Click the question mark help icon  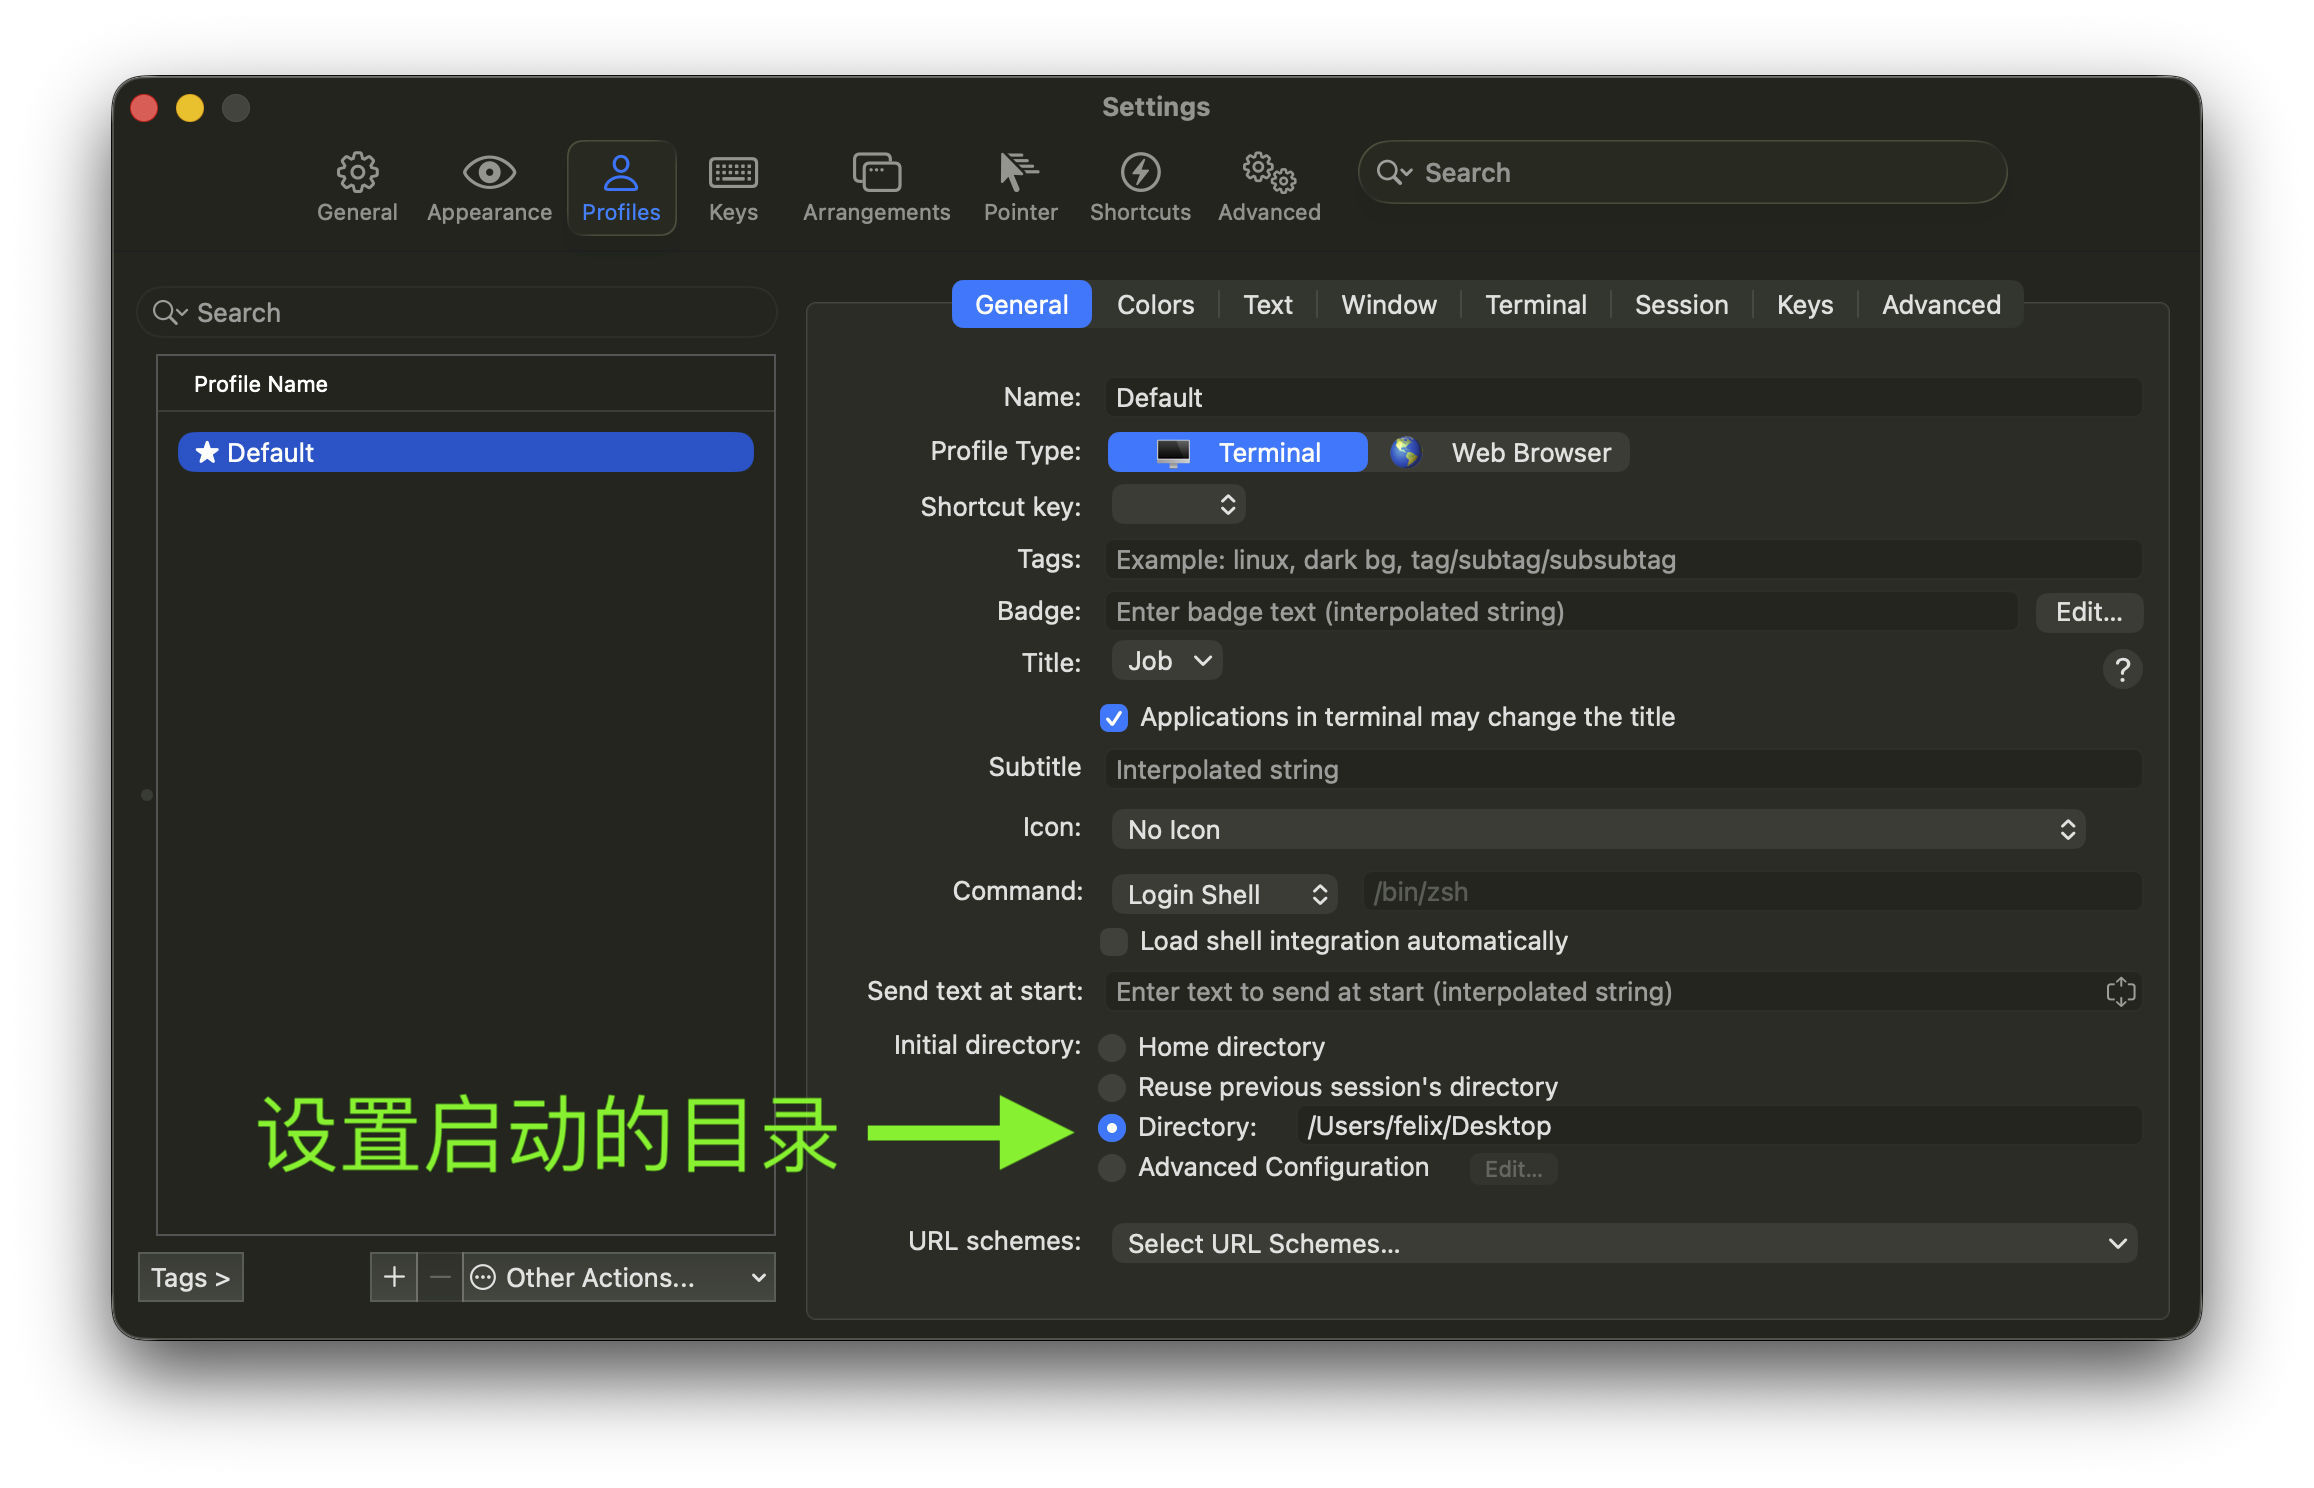tap(2121, 669)
